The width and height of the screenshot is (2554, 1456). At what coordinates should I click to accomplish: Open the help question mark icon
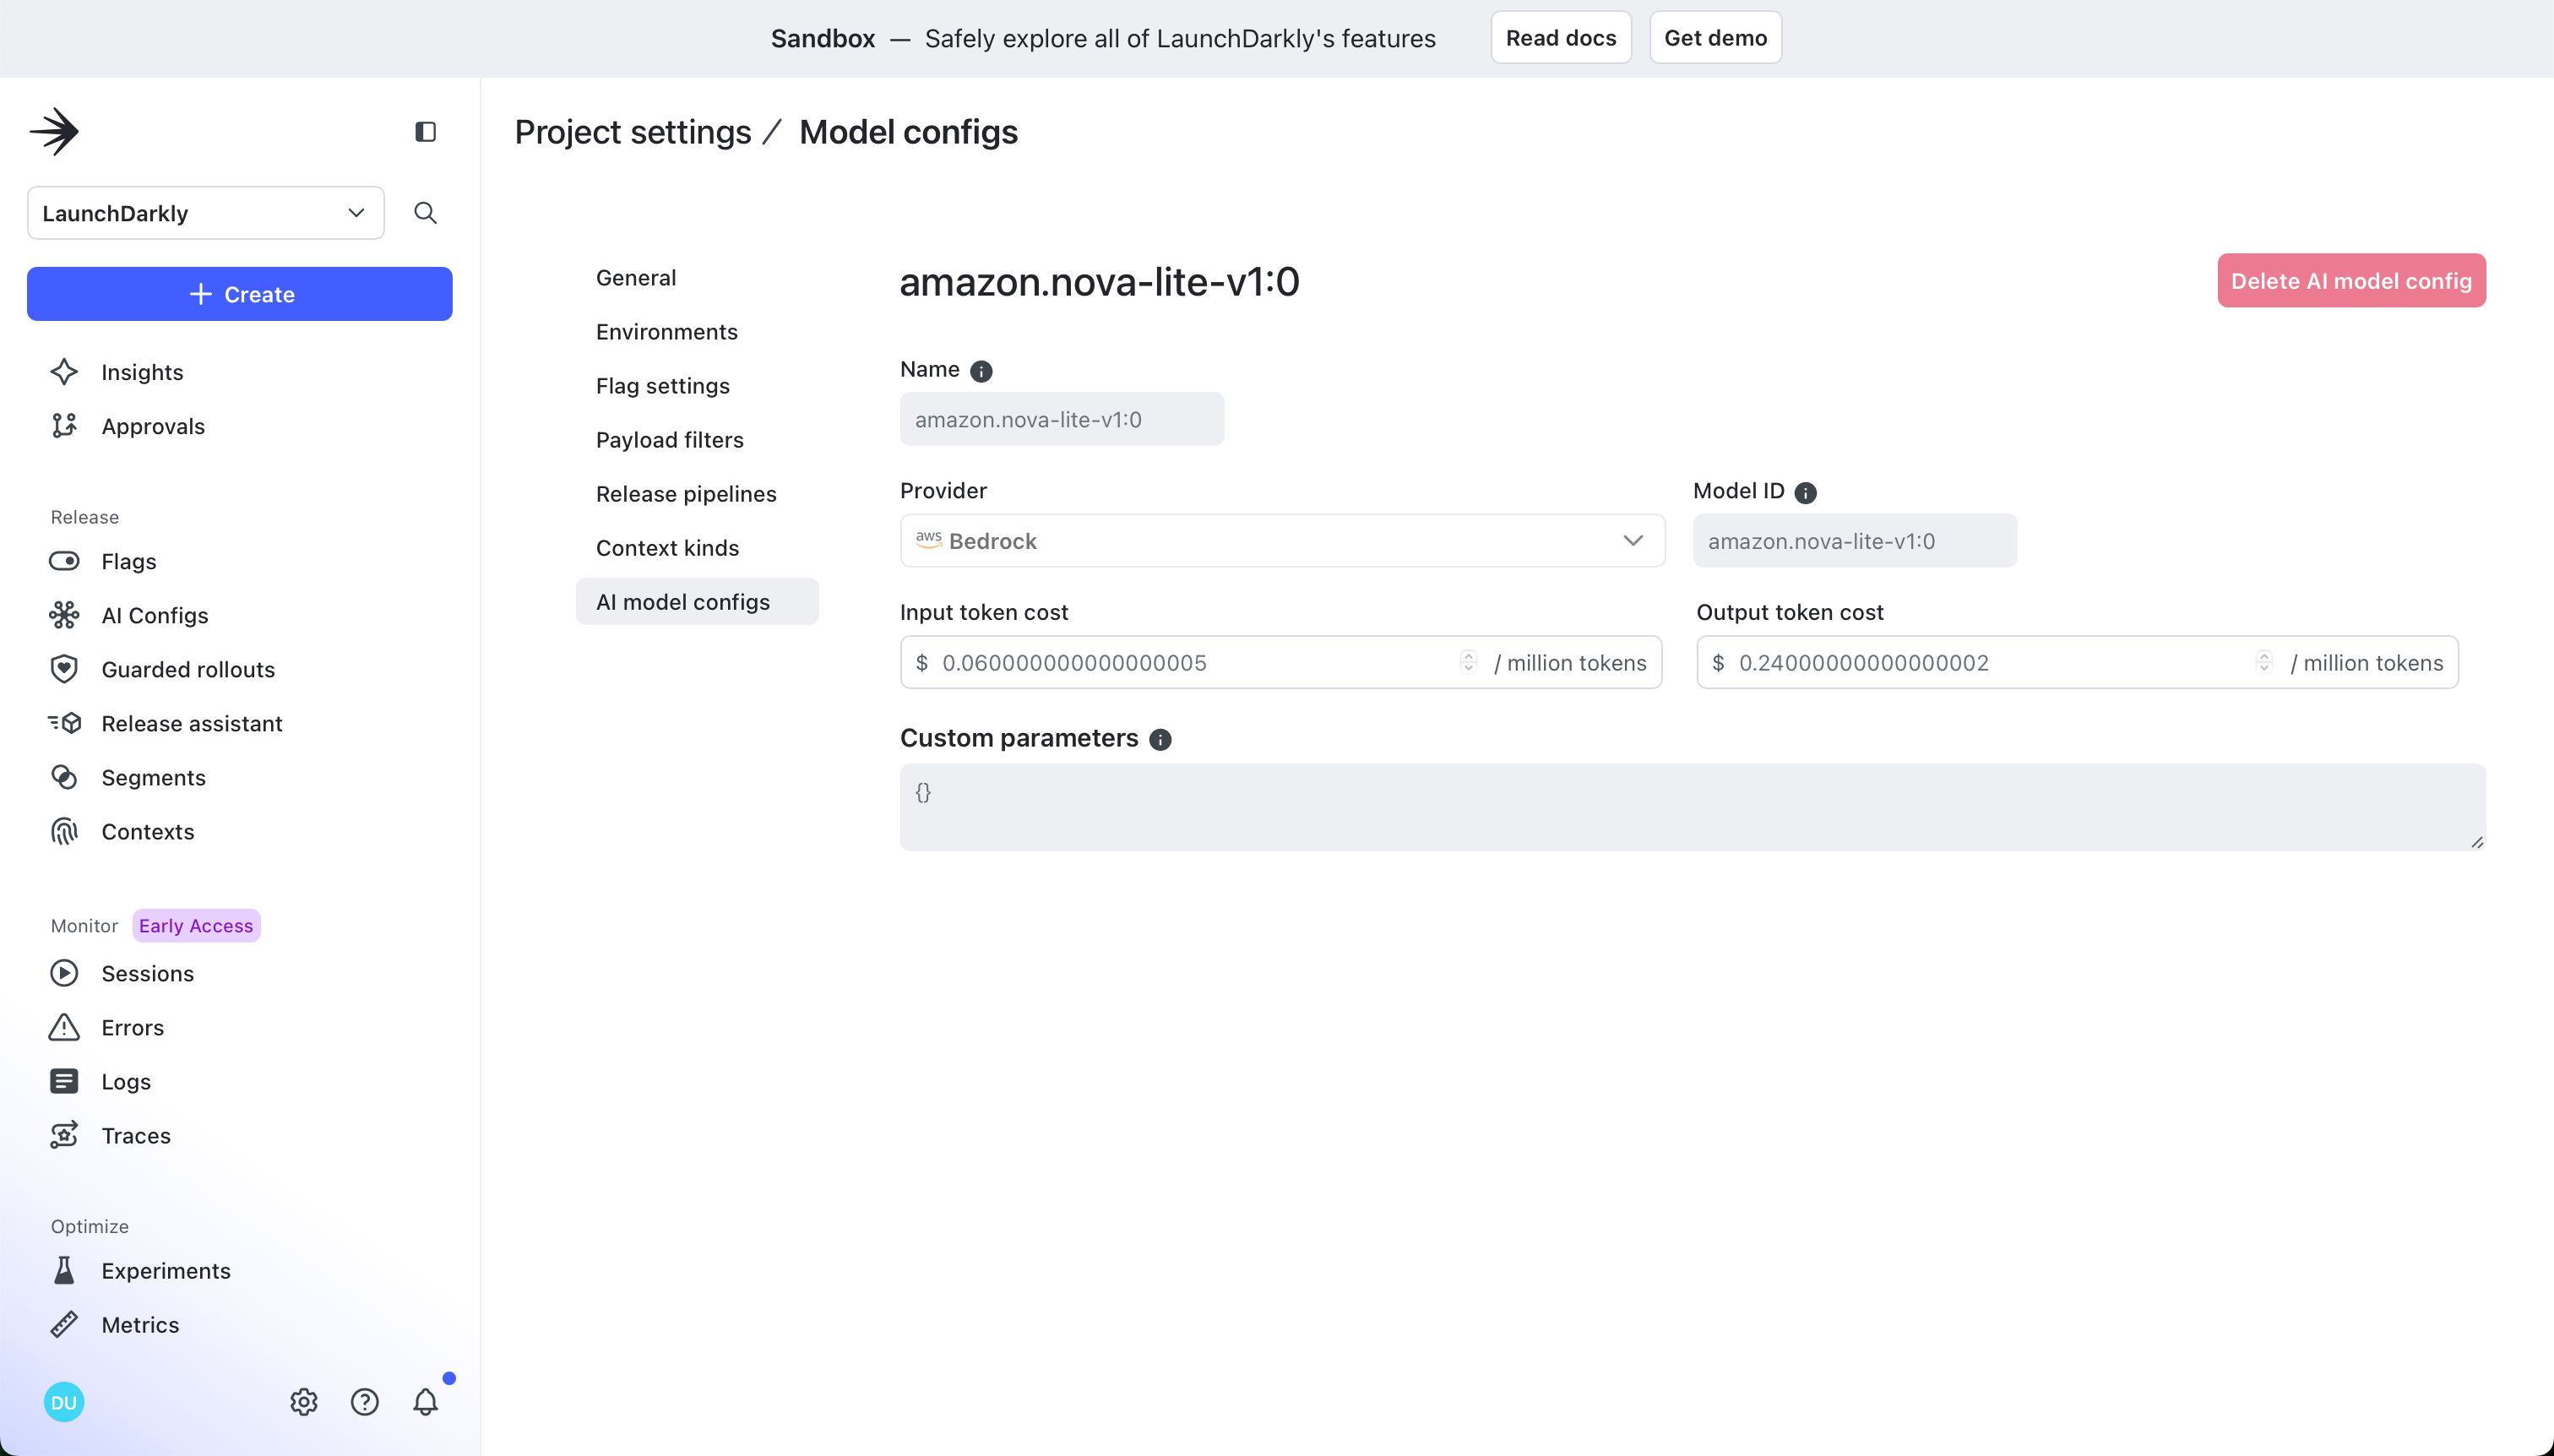[365, 1402]
